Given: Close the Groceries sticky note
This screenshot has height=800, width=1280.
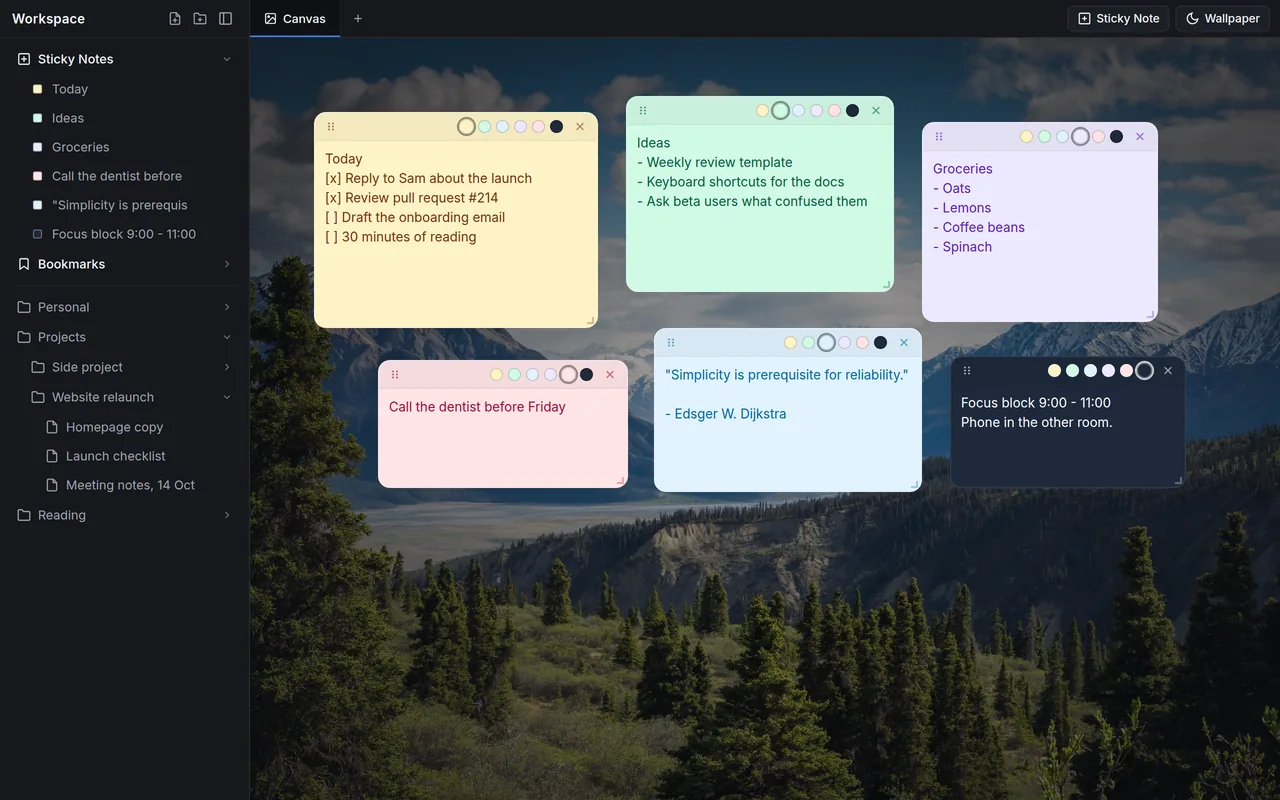Looking at the screenshot, I should click(x=1140, y=137).
